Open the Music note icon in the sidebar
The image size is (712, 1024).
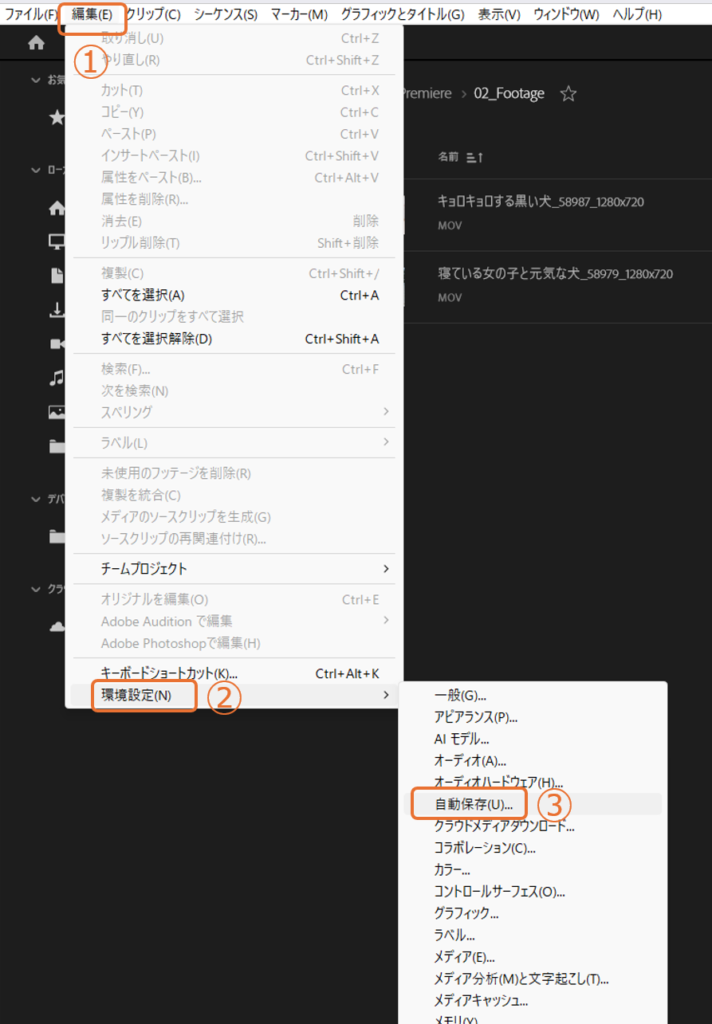click(57, 377)
